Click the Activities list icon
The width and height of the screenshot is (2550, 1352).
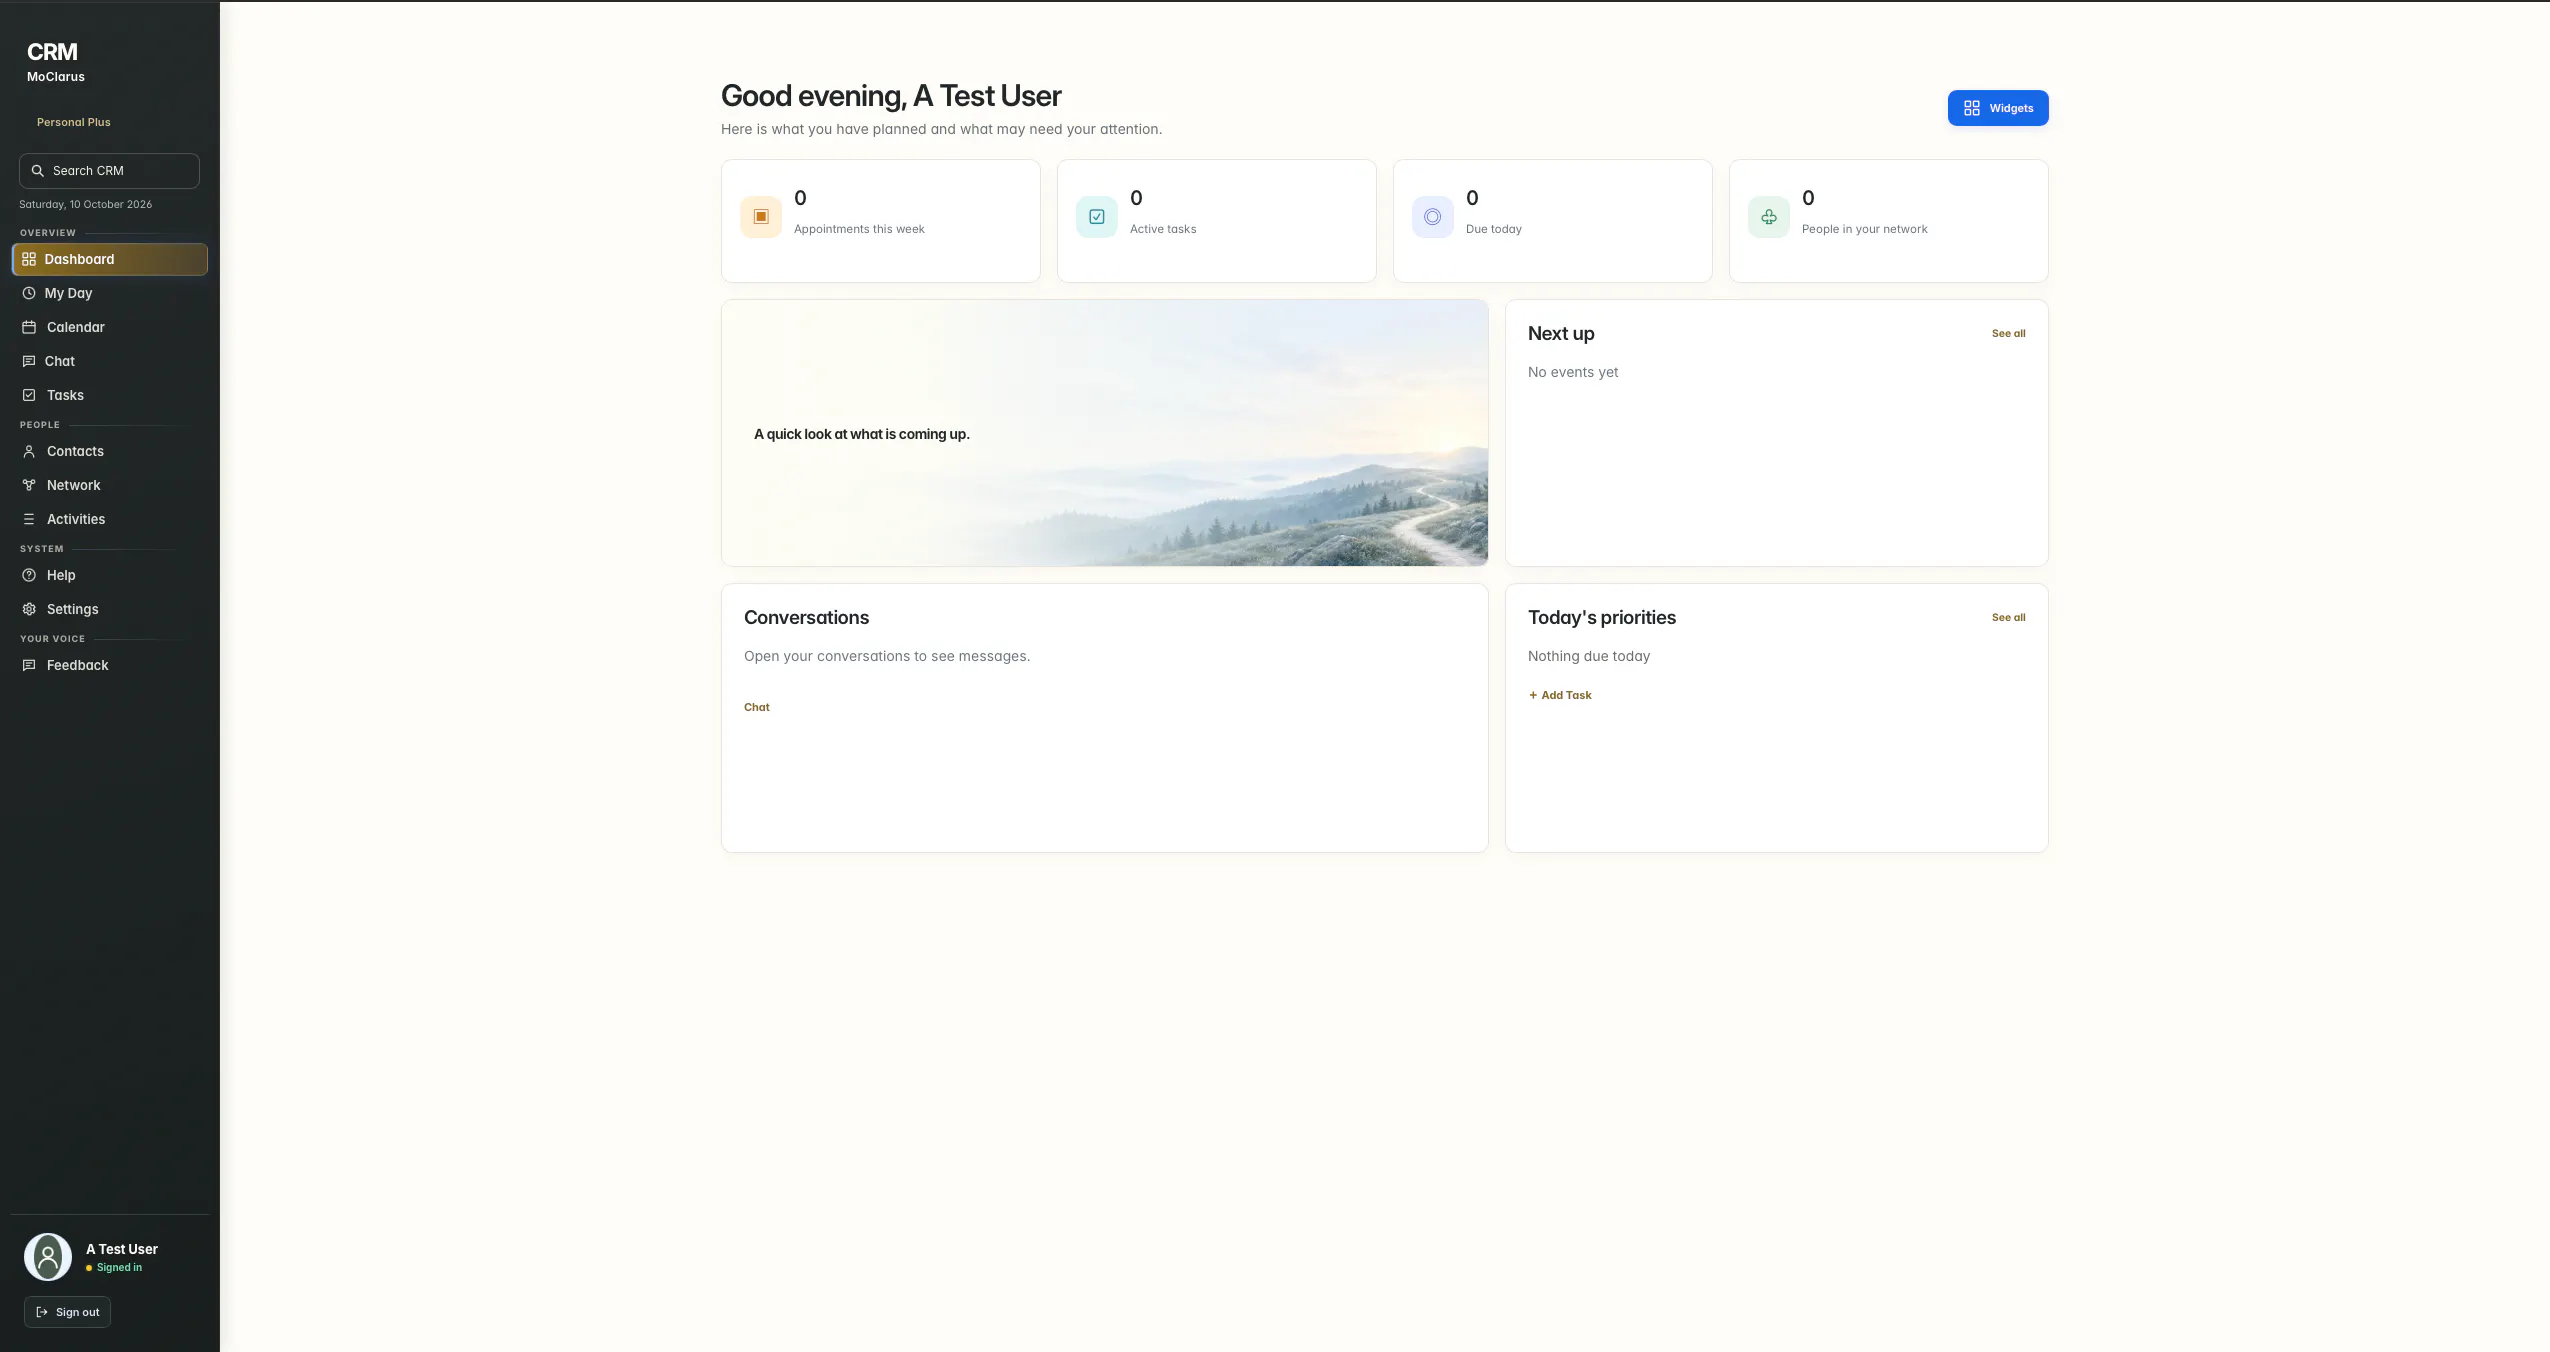[29, 519]
